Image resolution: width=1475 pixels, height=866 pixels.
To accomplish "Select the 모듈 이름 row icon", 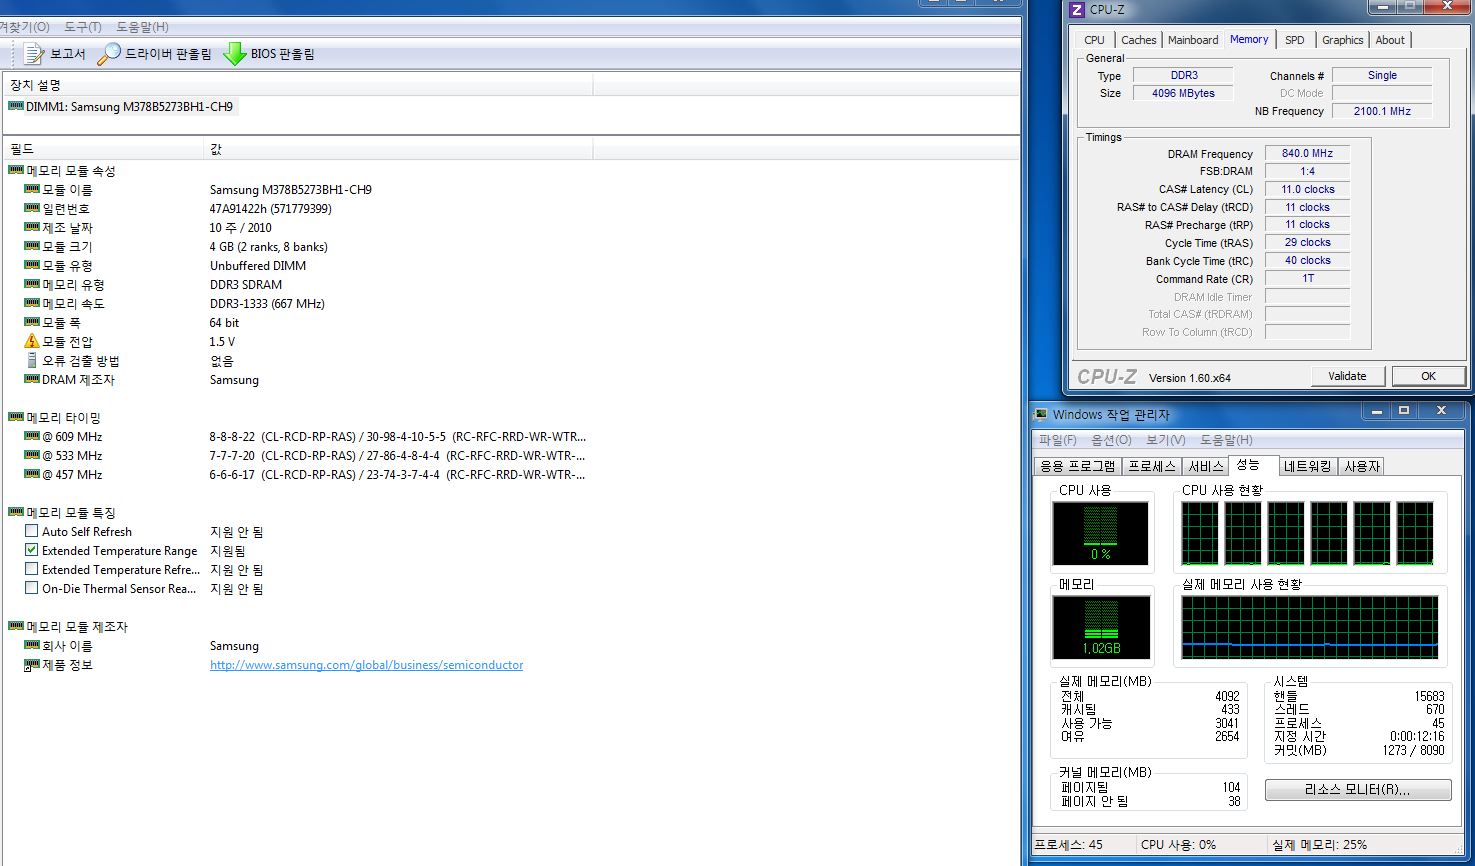I will (x=32, y=189).
